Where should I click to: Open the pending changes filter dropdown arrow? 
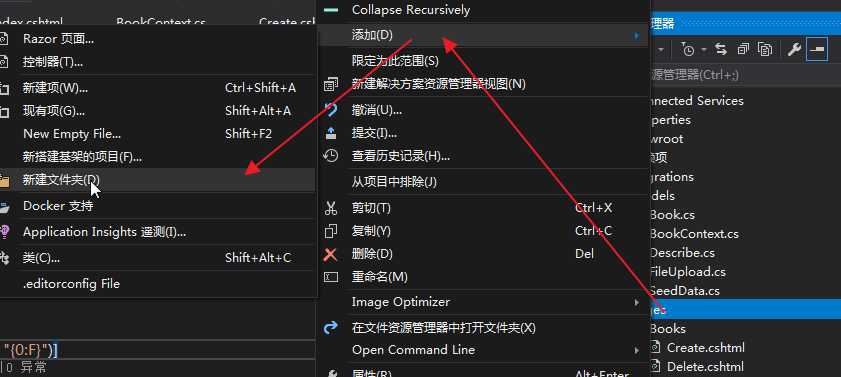tap(703, 50)
